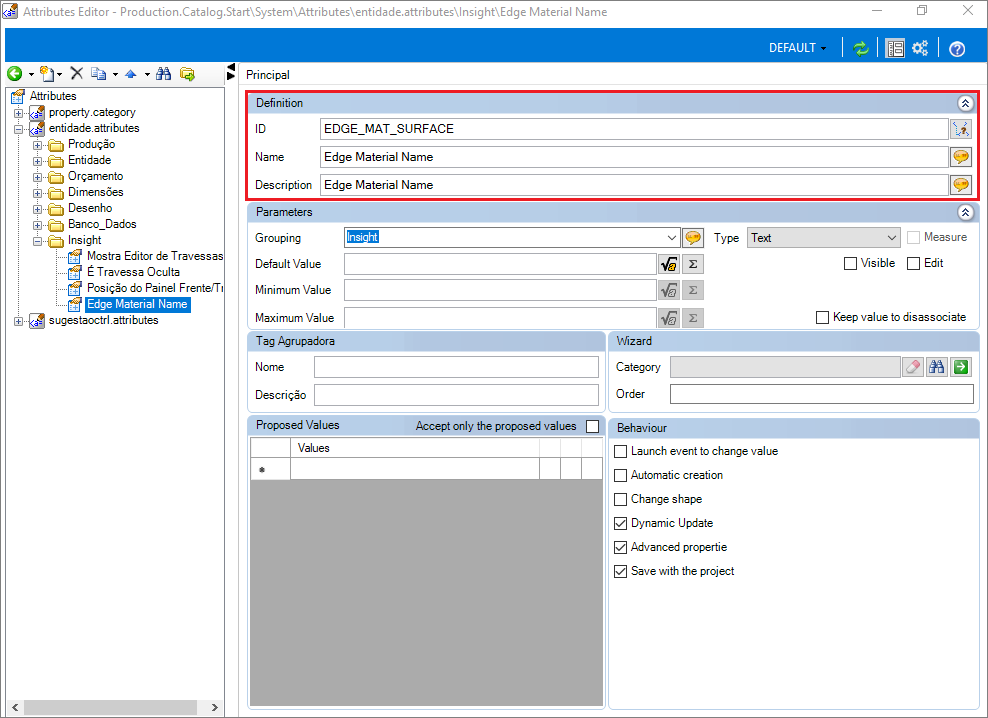This screenshot has width=988, height=718.
Task: Click the eraser icon beside Category
Action: (912, 367)
